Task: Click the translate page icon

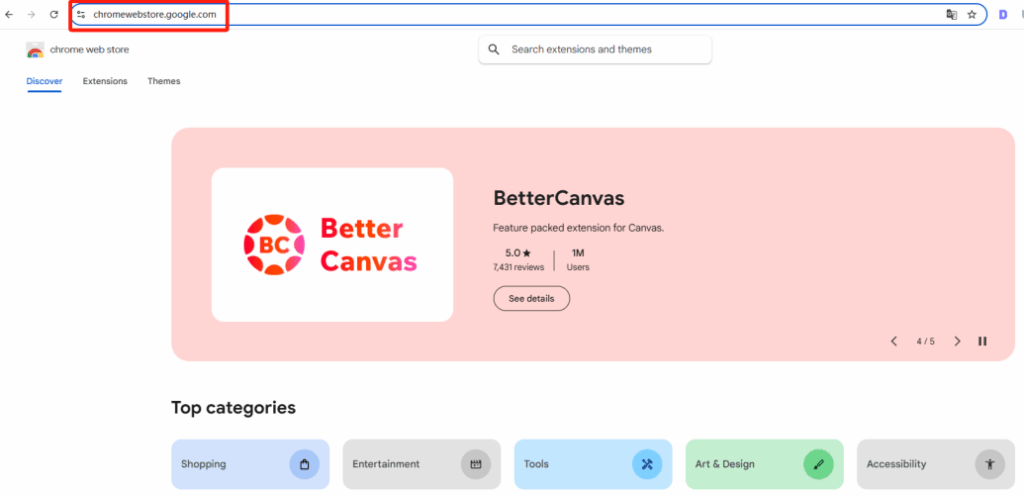Action: (952, 14)
